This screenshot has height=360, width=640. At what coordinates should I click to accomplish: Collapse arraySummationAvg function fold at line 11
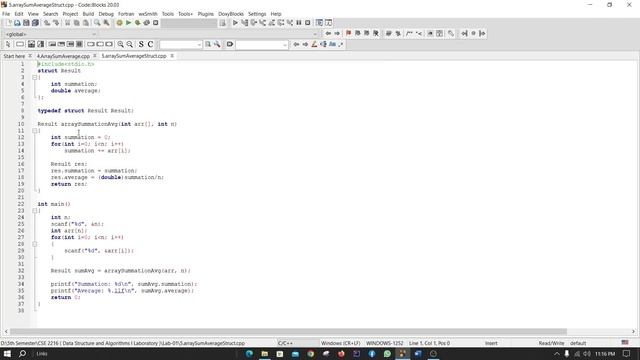point(35,131)
